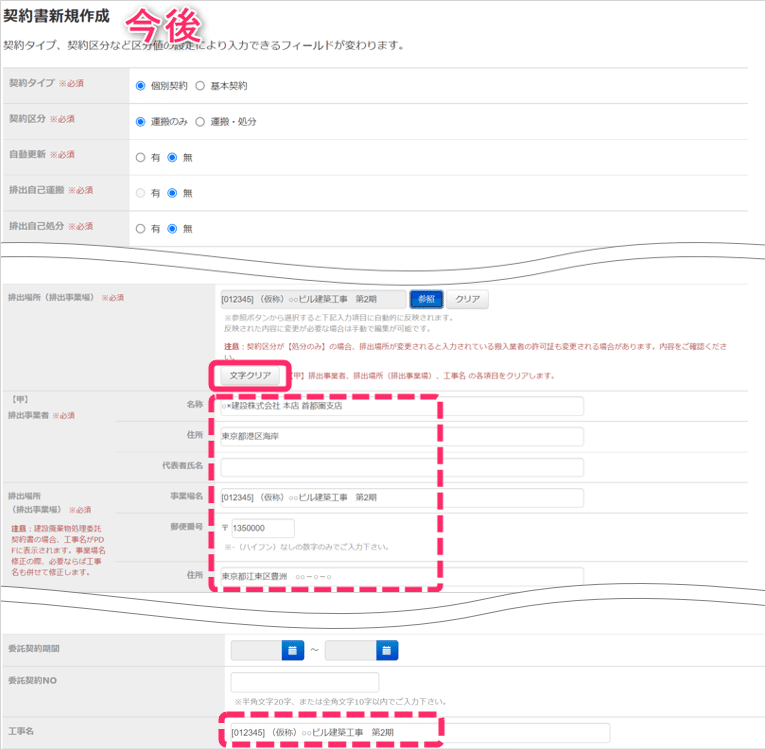Set 排出自己運搬 to 無
Image resolution: width=766 pixels, height=750 pixels.
click(x=173, y=192)
